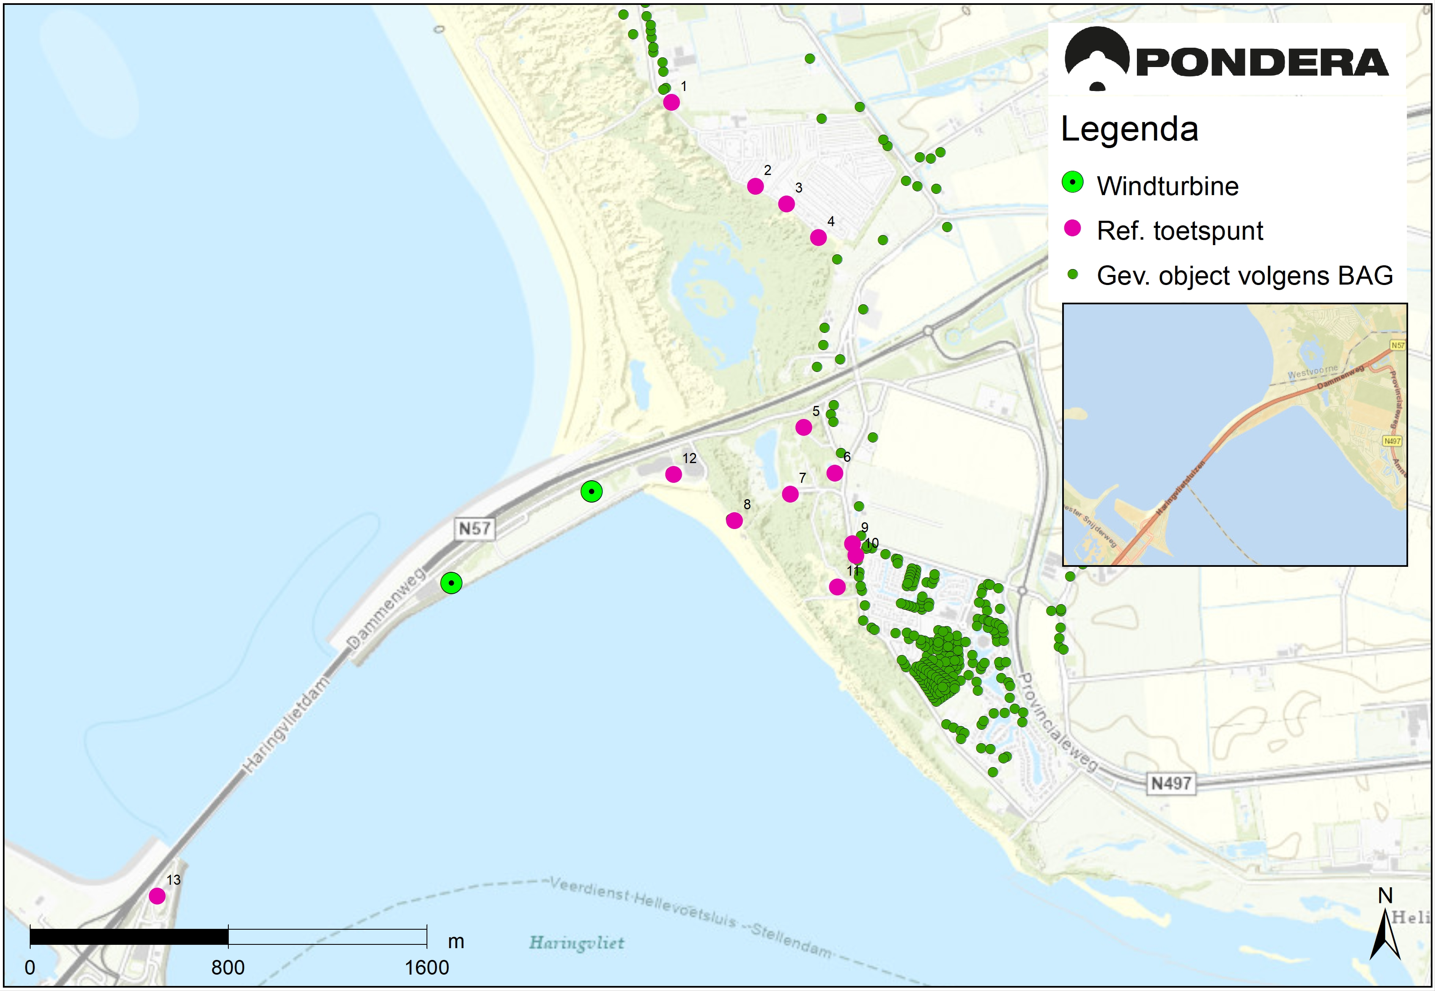Click wind turbine marker nearest reference point 12
Viewport: 1435px width, 991px height.
click(x=592, y=491)
